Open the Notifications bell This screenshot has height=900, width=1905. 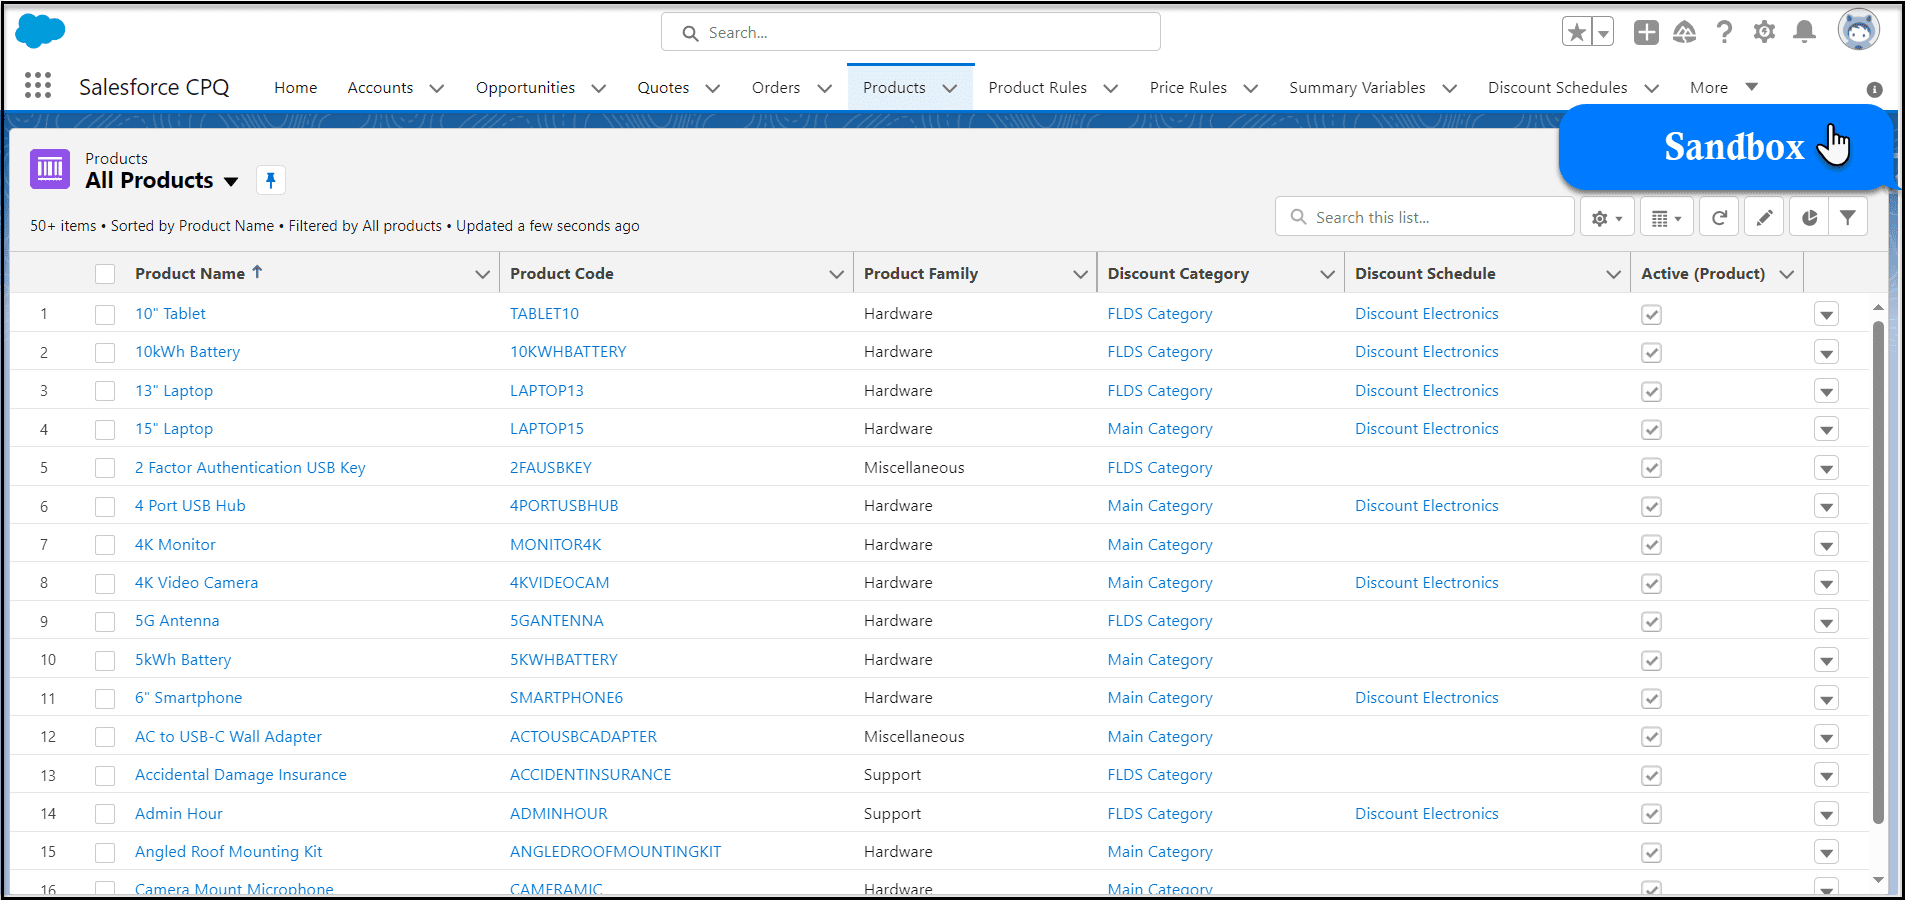point(1804,32)
